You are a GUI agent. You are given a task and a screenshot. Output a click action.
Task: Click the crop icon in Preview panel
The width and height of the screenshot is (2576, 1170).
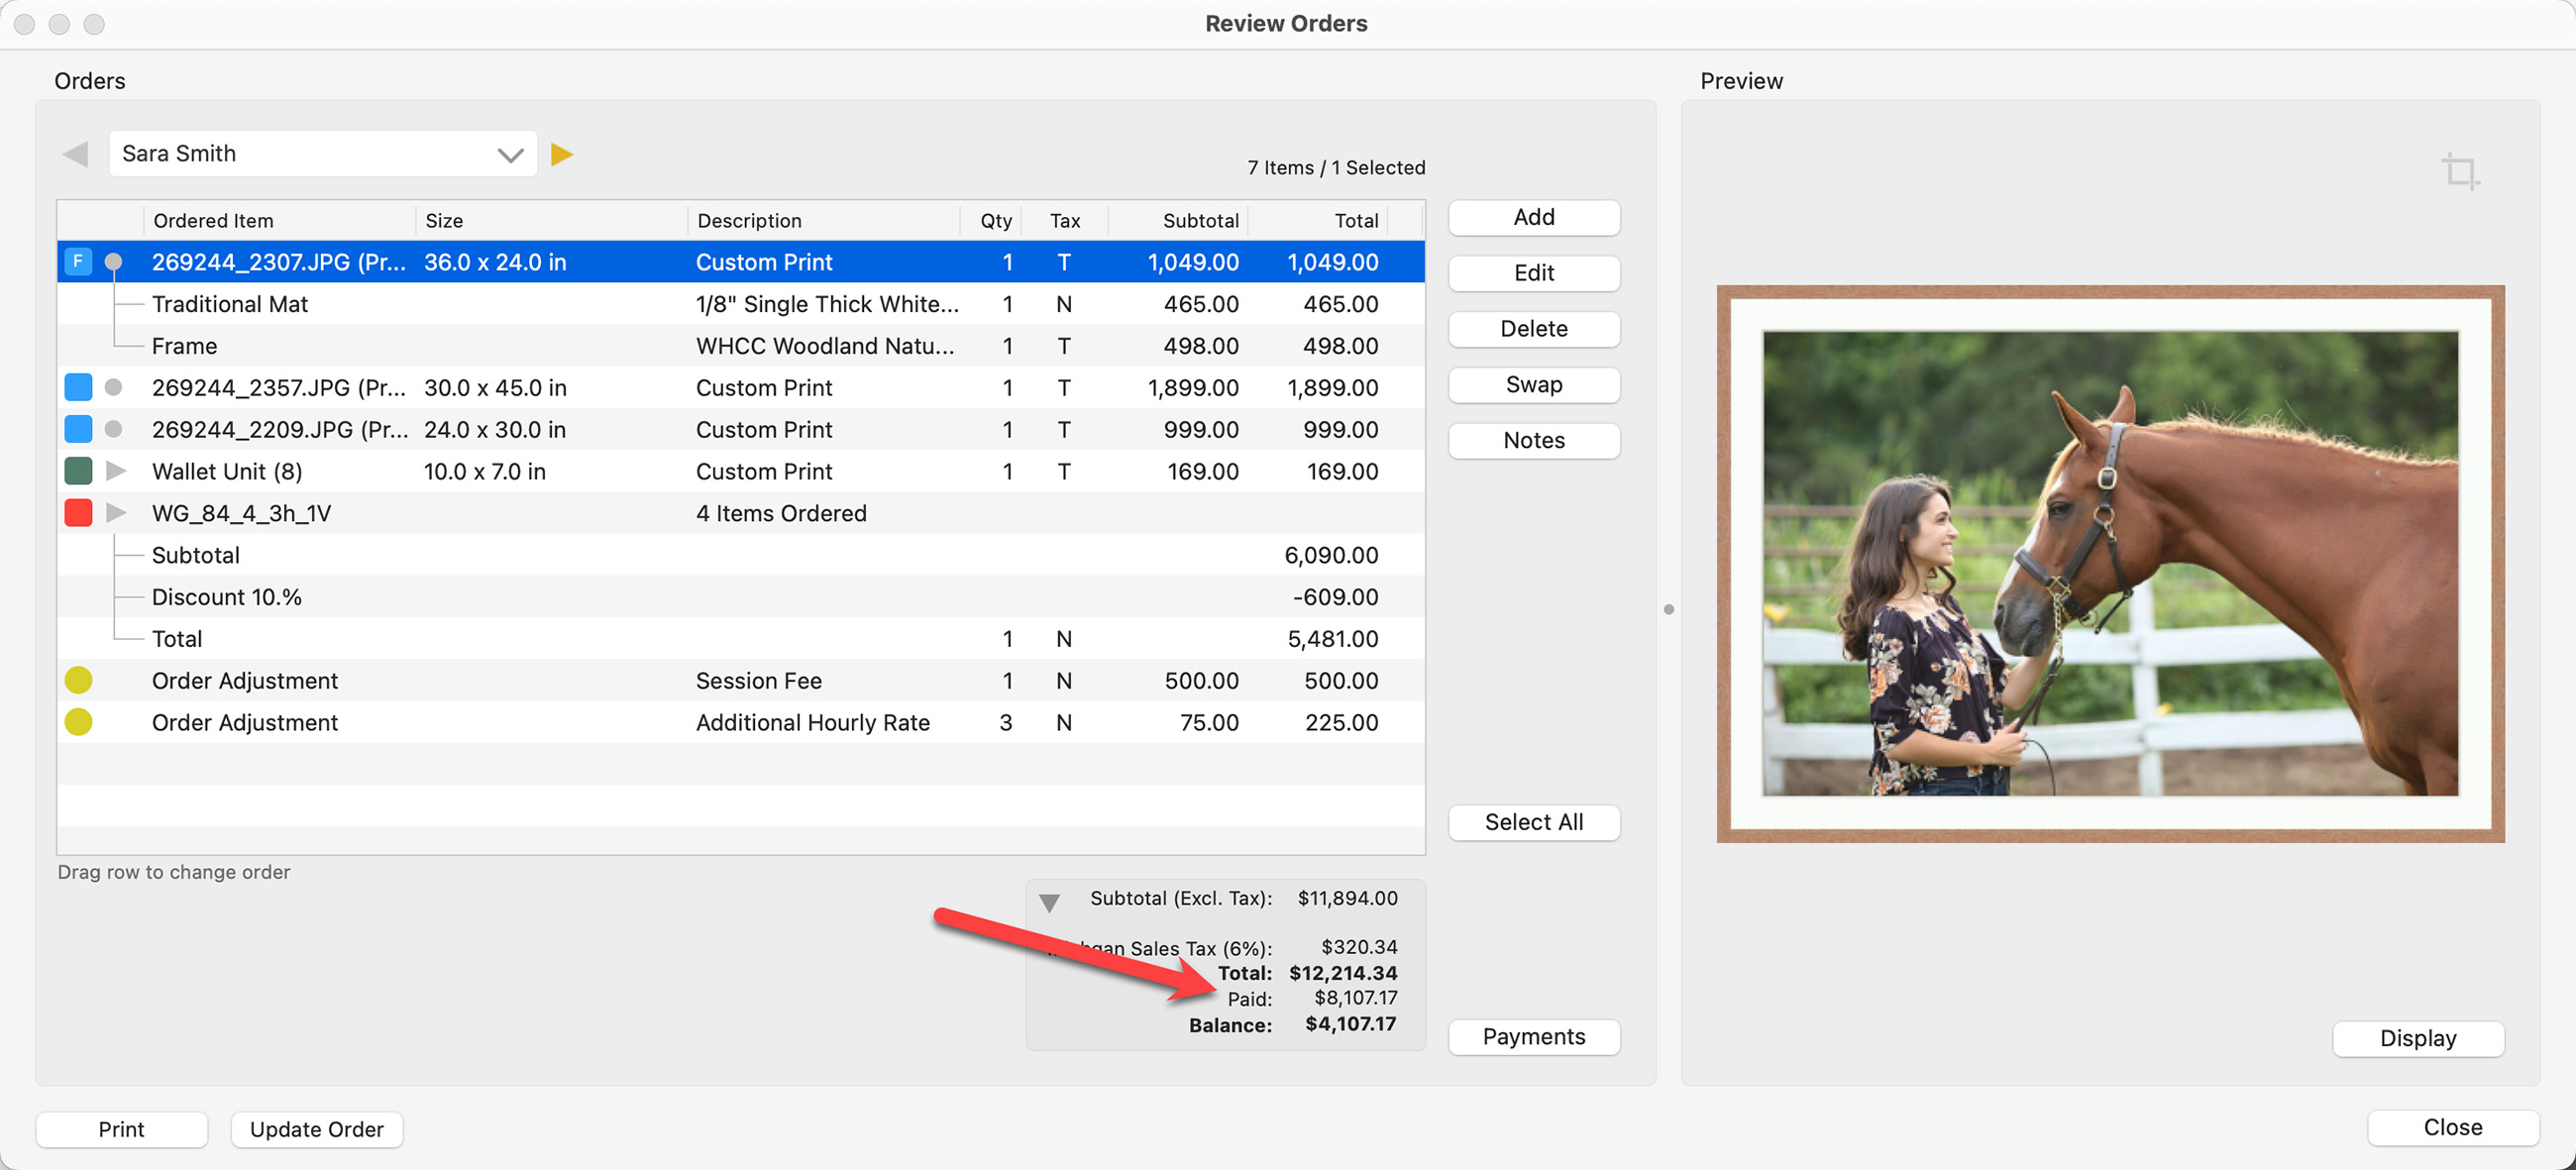(x=2460, y=171)
